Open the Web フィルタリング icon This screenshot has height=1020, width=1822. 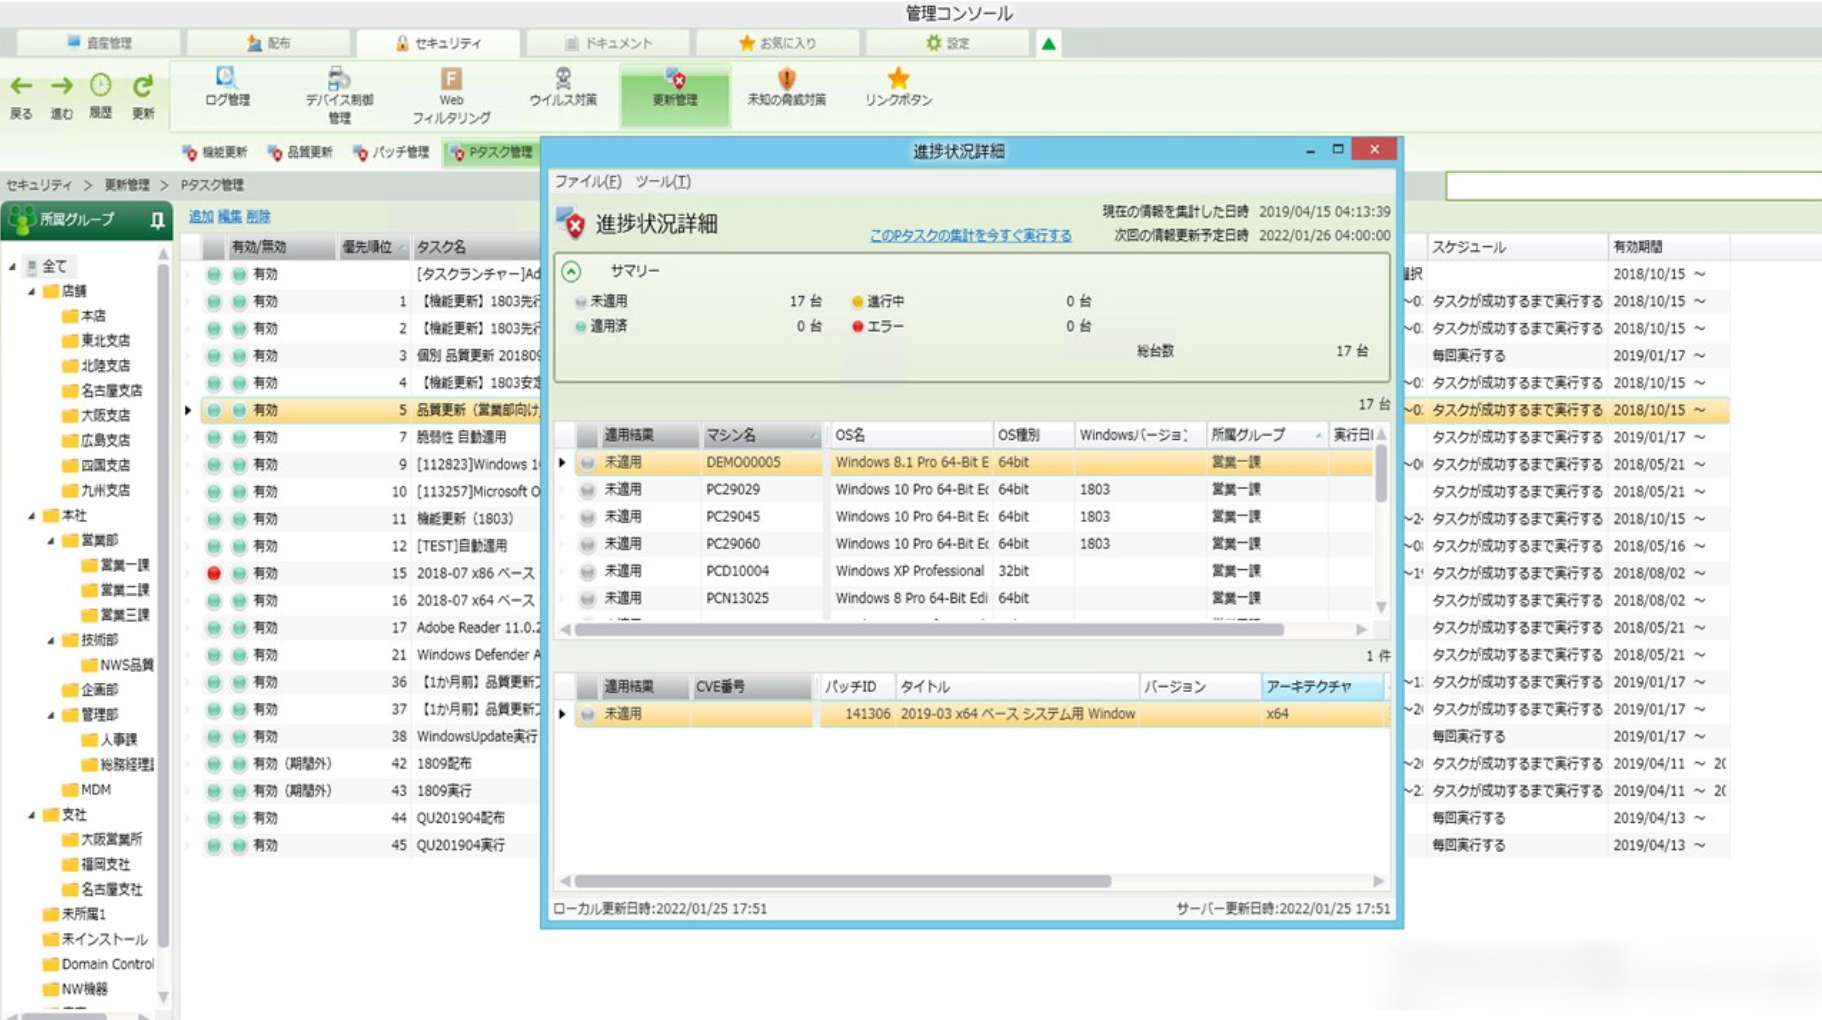451,80
